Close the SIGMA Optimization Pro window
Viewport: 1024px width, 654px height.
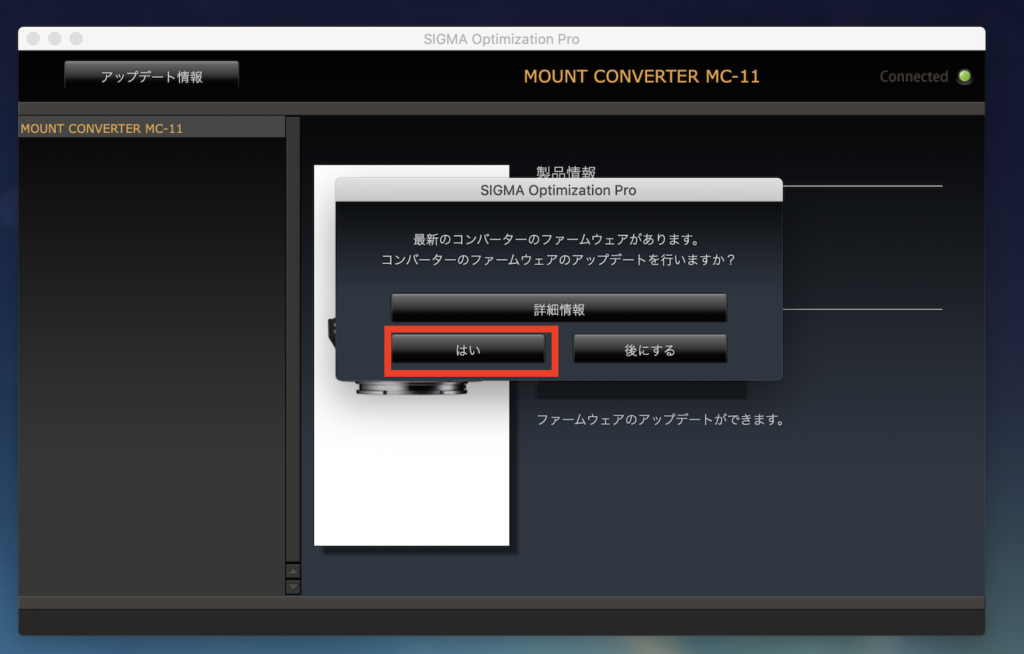click(x=33, y=39)
